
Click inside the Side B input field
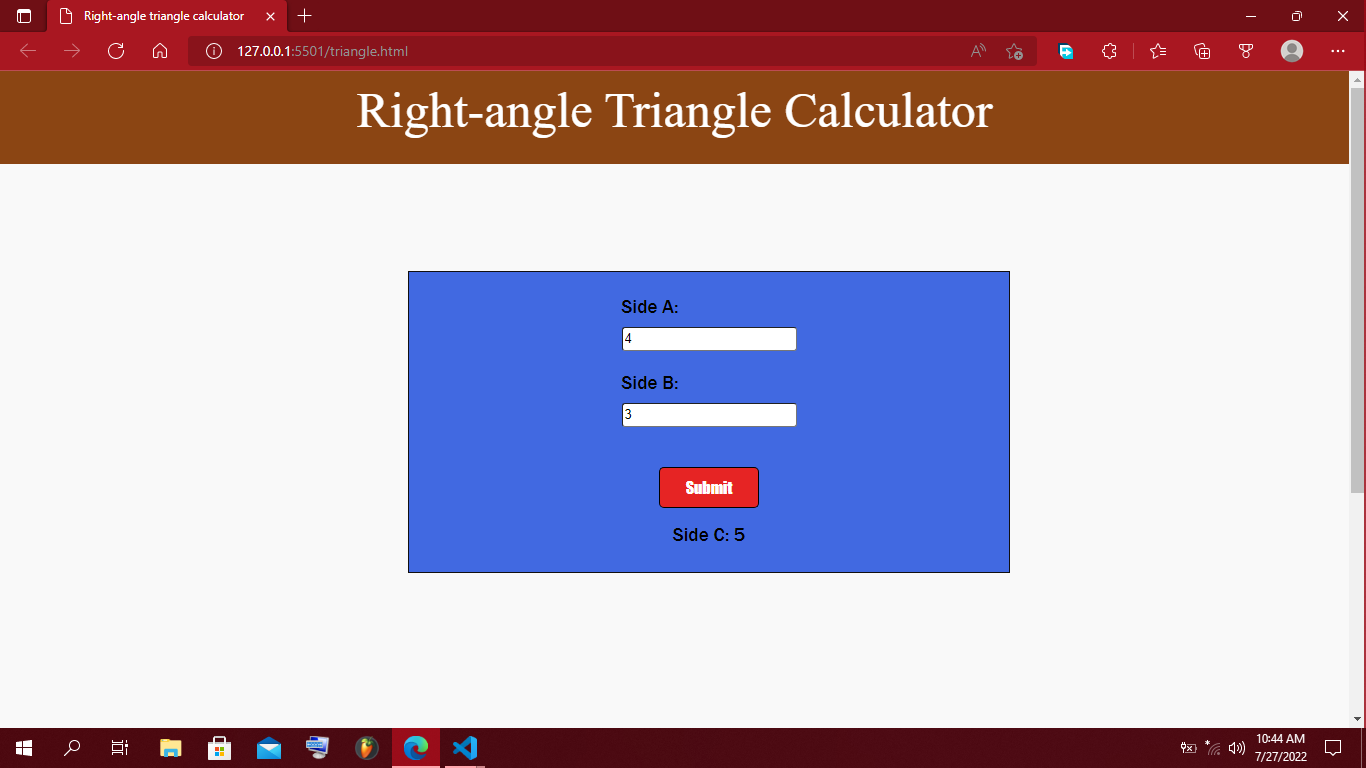tap(709, 414)
